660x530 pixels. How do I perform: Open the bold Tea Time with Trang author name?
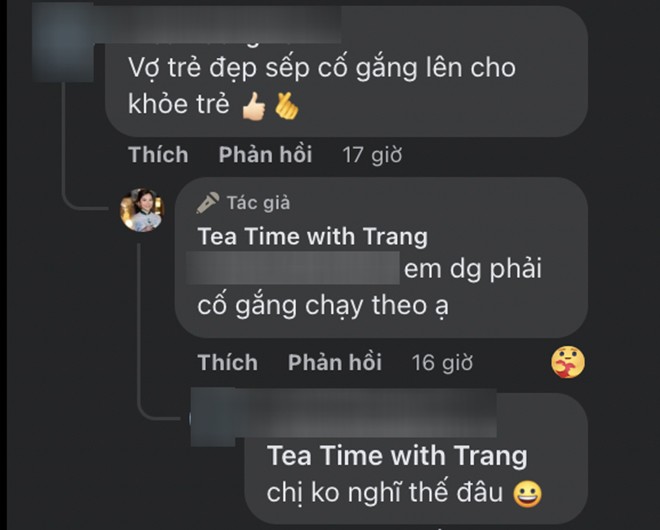pyautogui.click(x=313, y=237)
